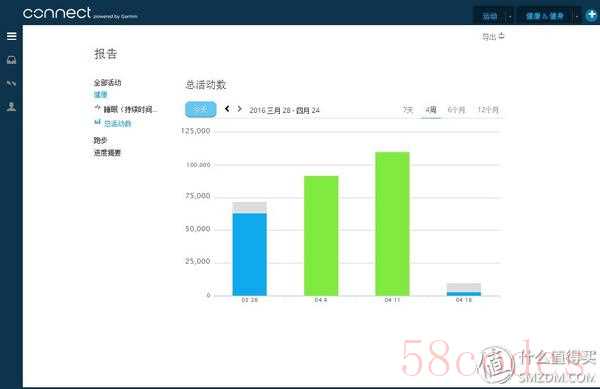Select the 12个月 range tab
Viewport: 600px width, 389px height.
tap(488, 110)
